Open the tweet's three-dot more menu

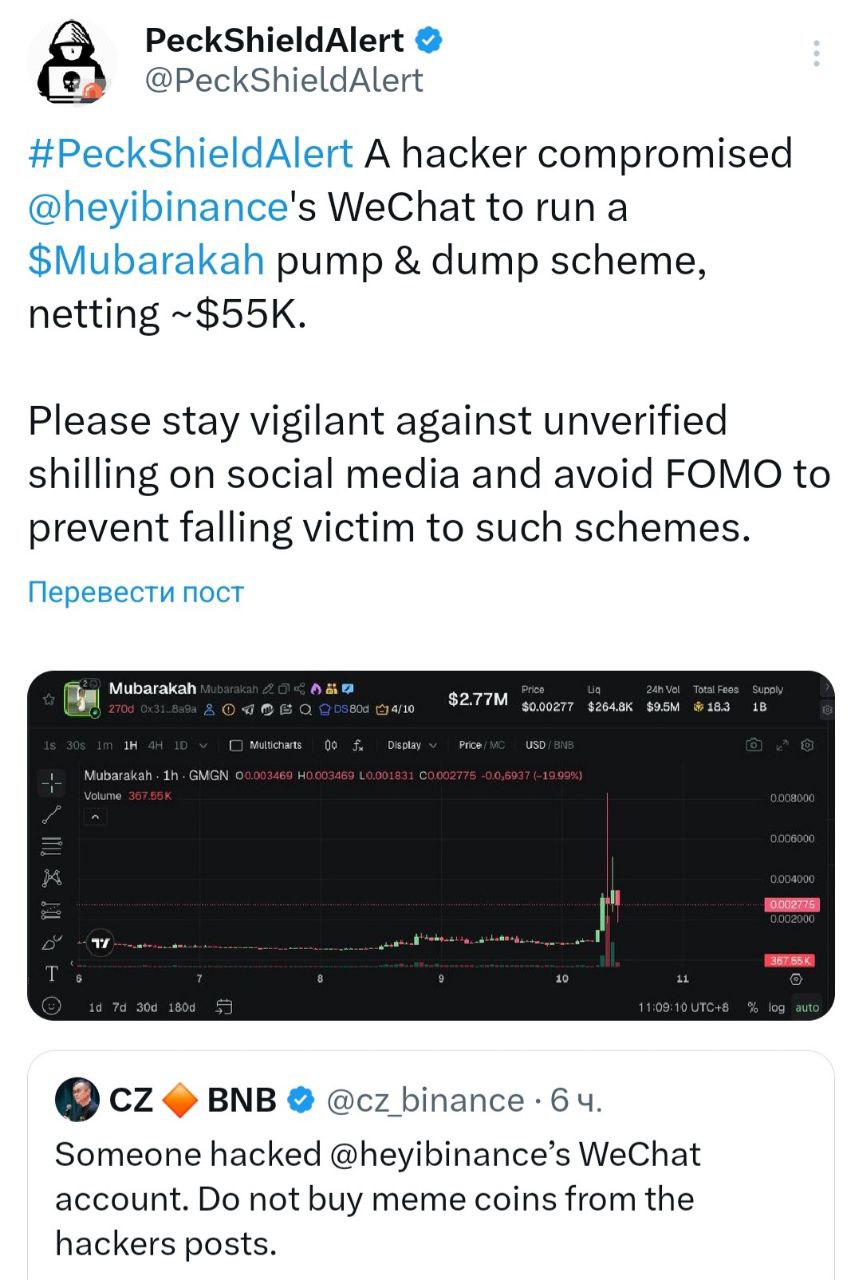click(x=817, y=54)
